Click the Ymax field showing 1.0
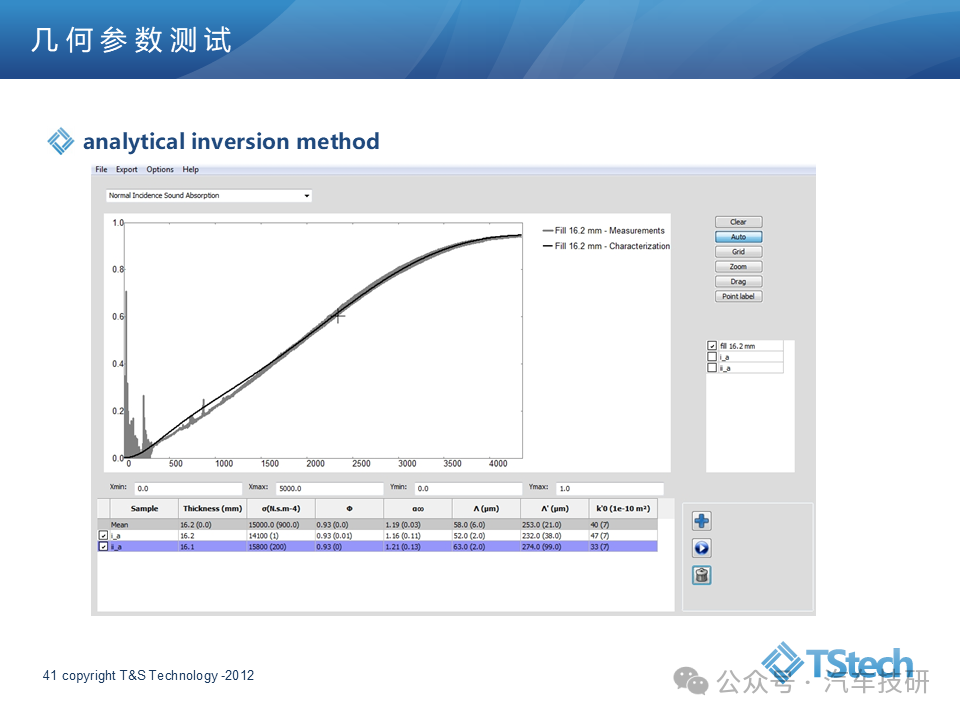The width and height of the screenshot is (960, 720). (610, 489)
